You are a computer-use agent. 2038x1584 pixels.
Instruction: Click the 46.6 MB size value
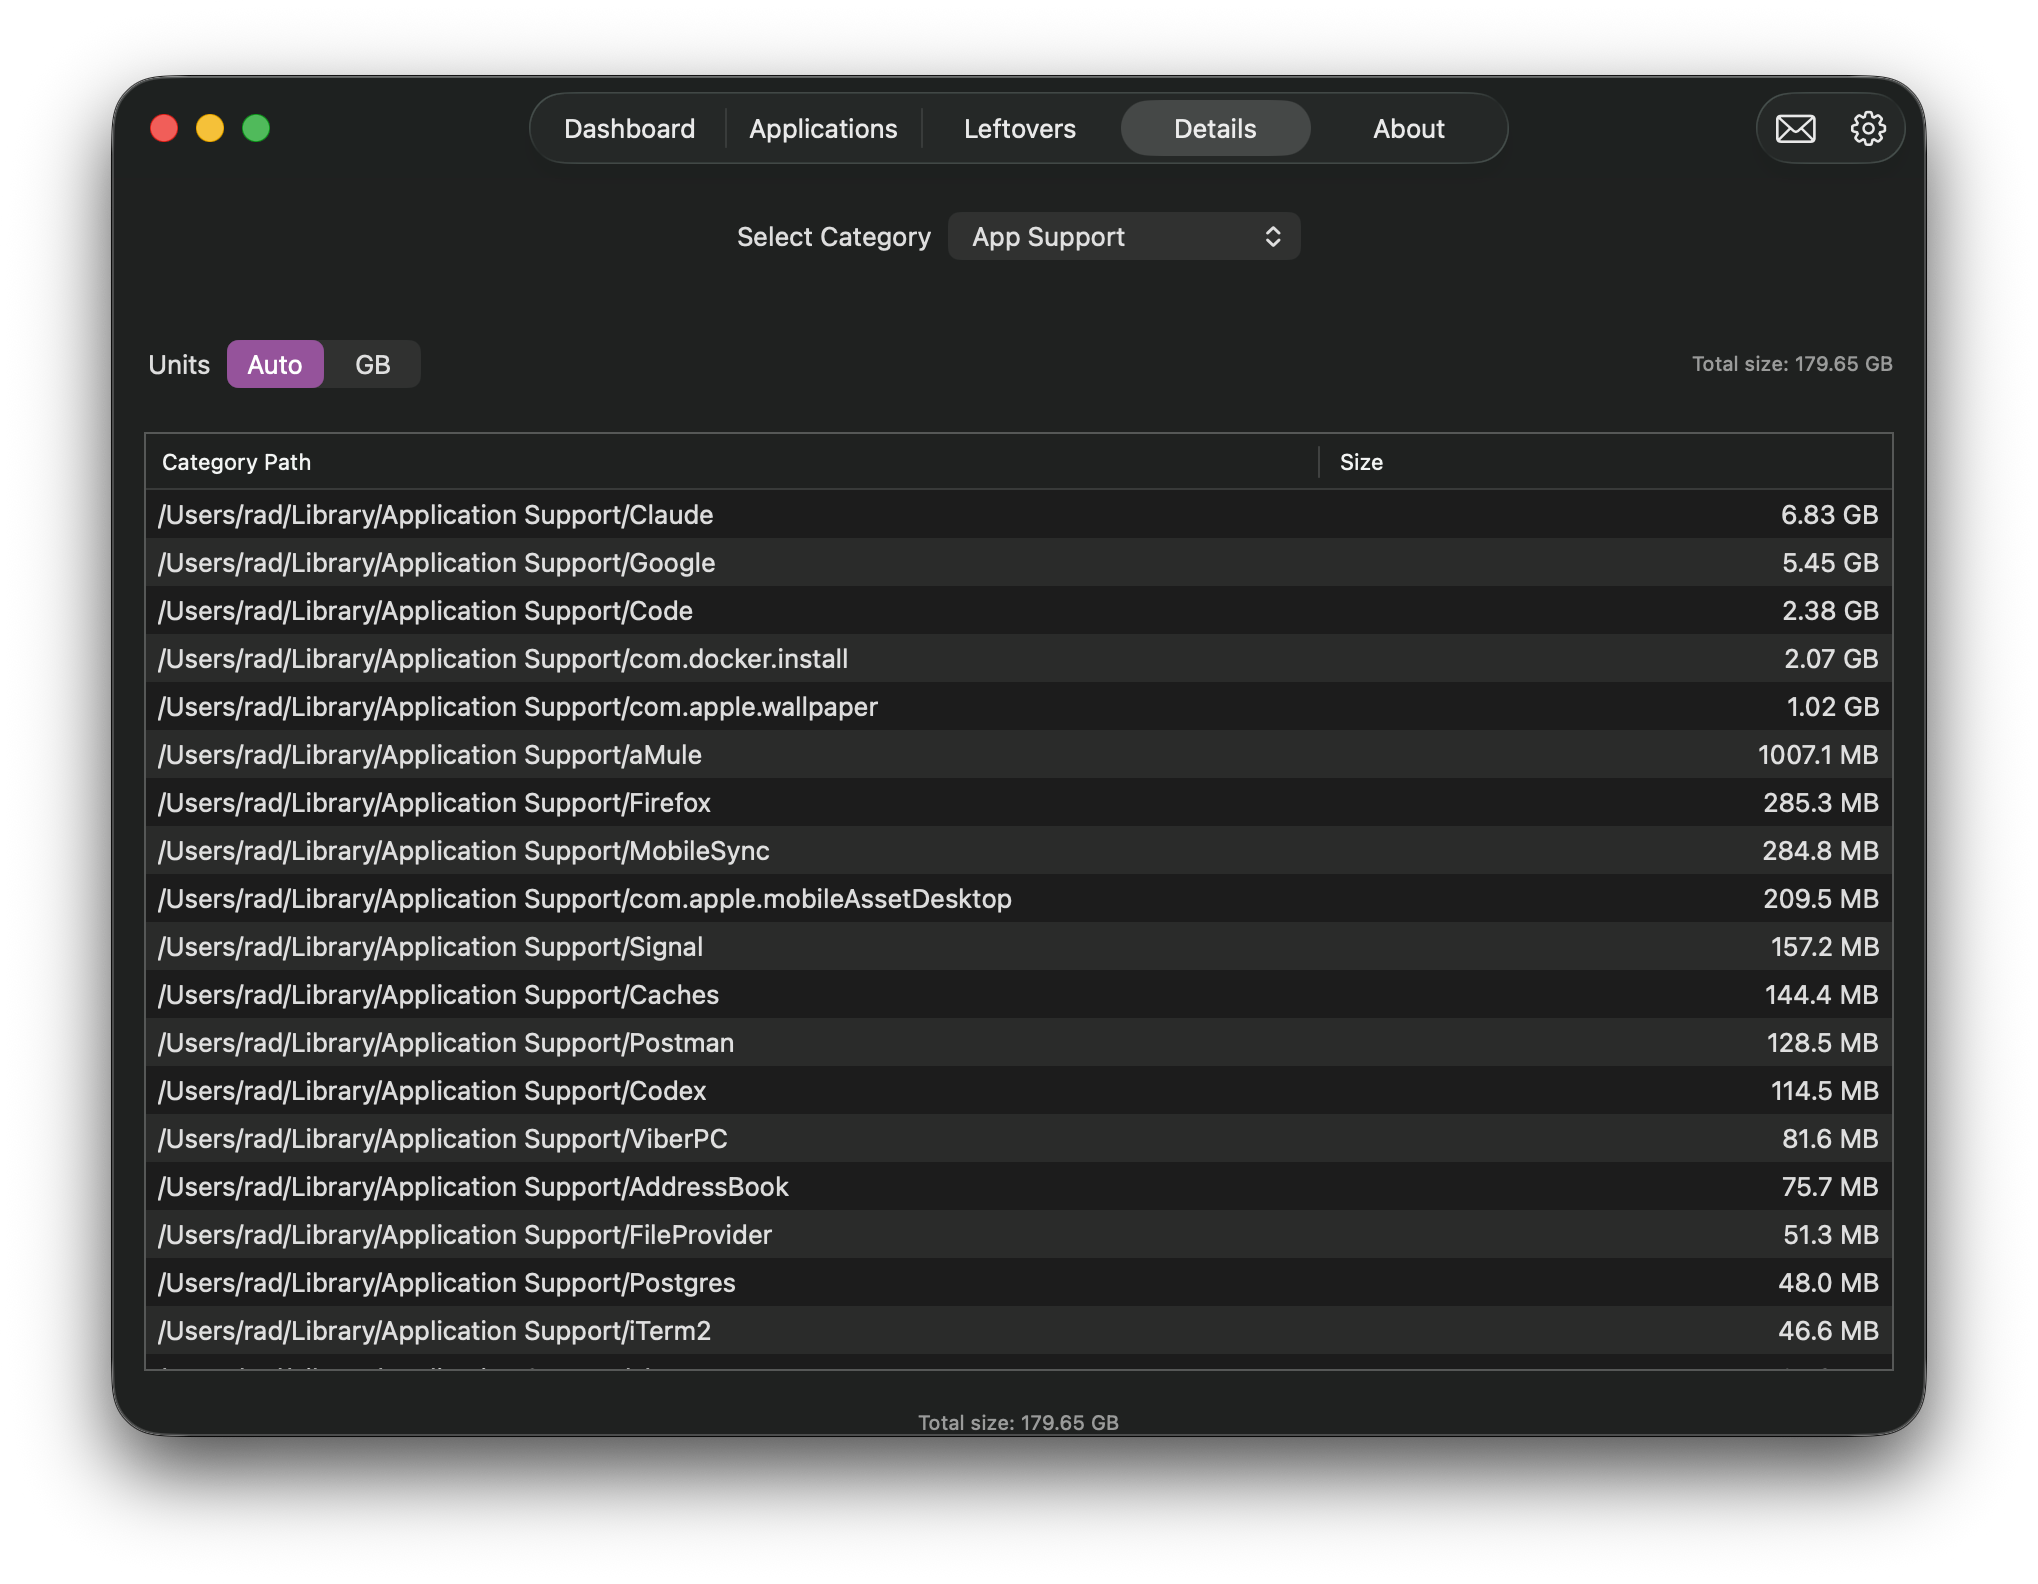tap(1828, 1331)
